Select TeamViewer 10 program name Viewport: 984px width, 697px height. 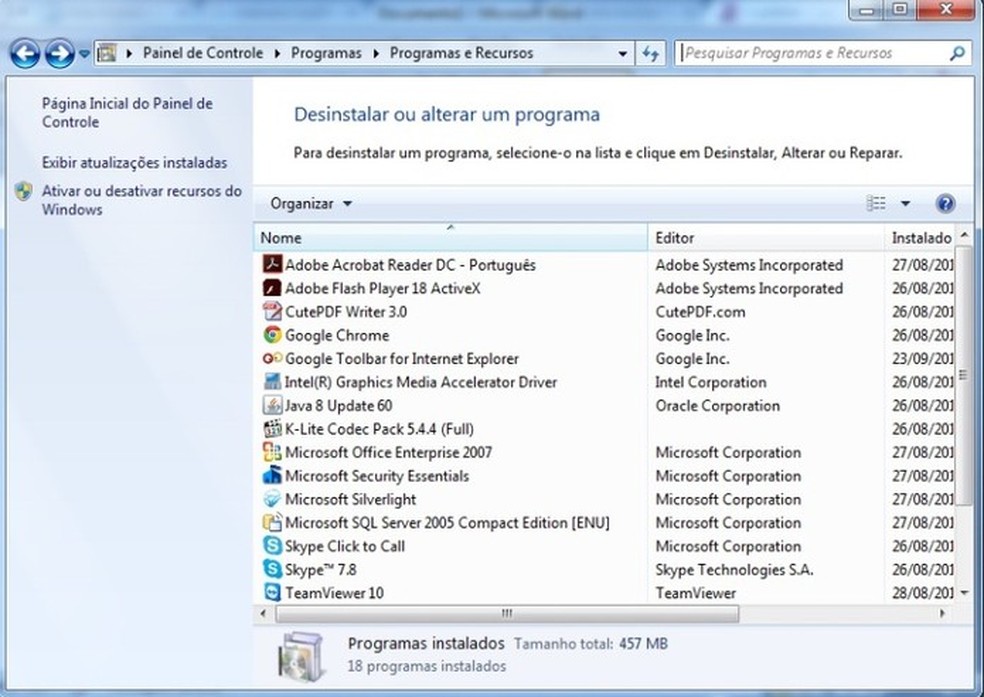[334, 593]
